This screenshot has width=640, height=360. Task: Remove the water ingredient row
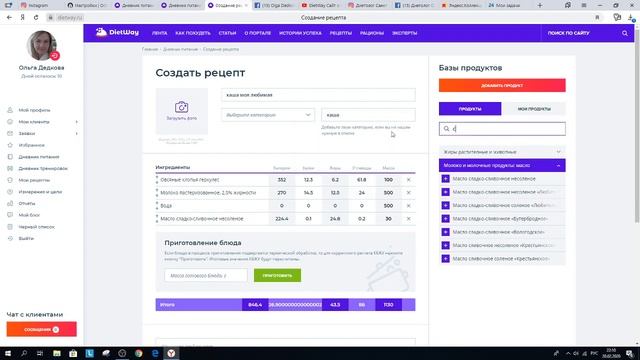(408, 206)
